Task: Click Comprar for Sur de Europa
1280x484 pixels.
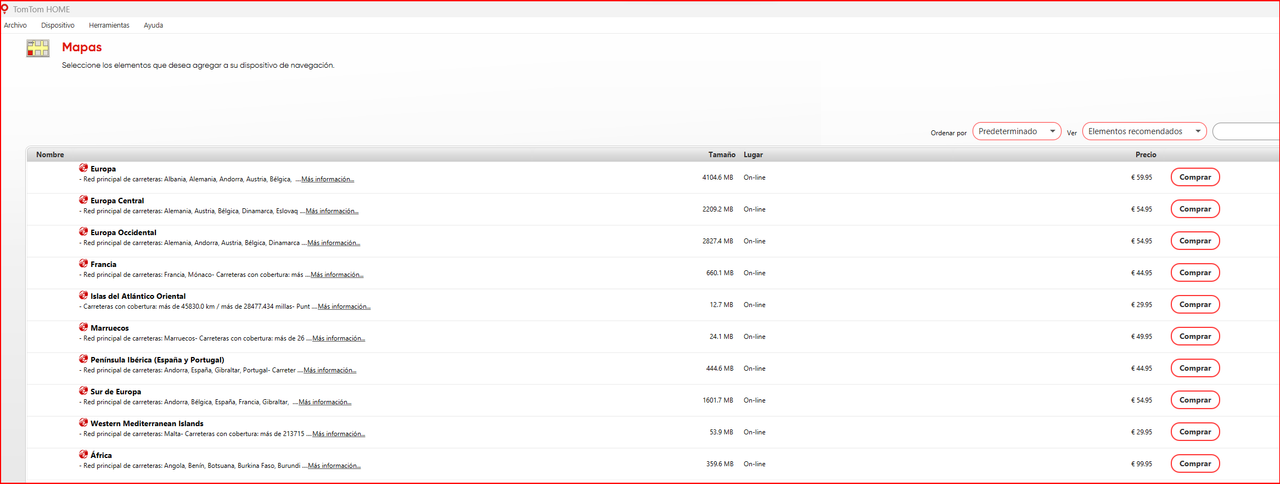Action: click(x=1195, y=400)
